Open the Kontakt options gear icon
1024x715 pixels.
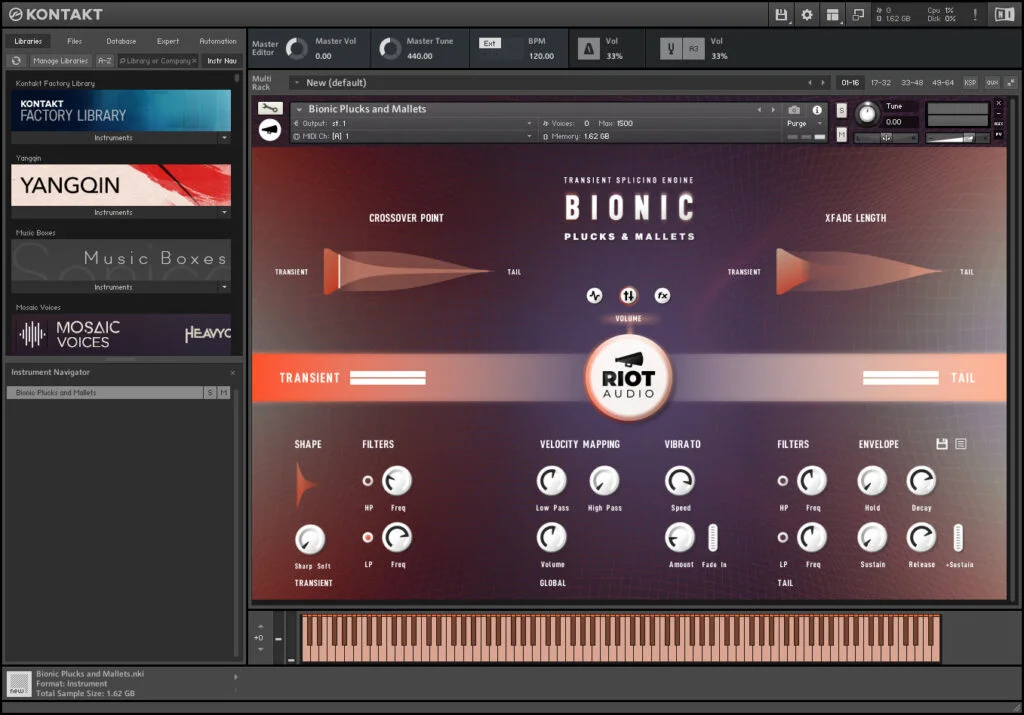[807, 14]
